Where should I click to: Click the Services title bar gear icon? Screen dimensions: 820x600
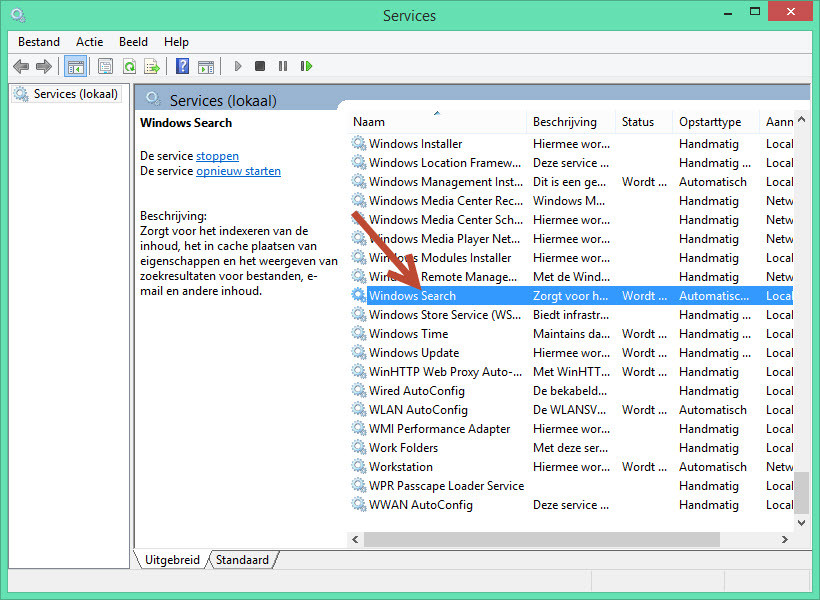pyautogui.click(x=18, y=15)
